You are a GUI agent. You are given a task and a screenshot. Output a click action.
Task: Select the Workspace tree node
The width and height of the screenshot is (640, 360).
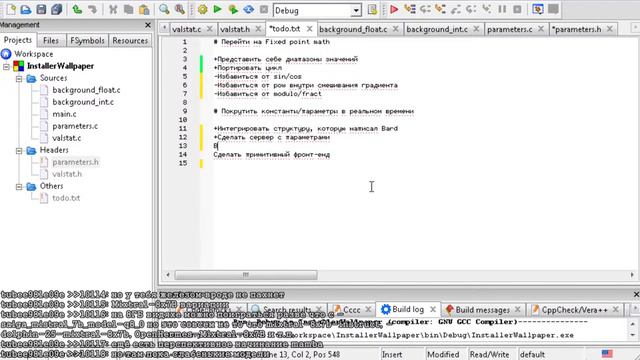33,54
